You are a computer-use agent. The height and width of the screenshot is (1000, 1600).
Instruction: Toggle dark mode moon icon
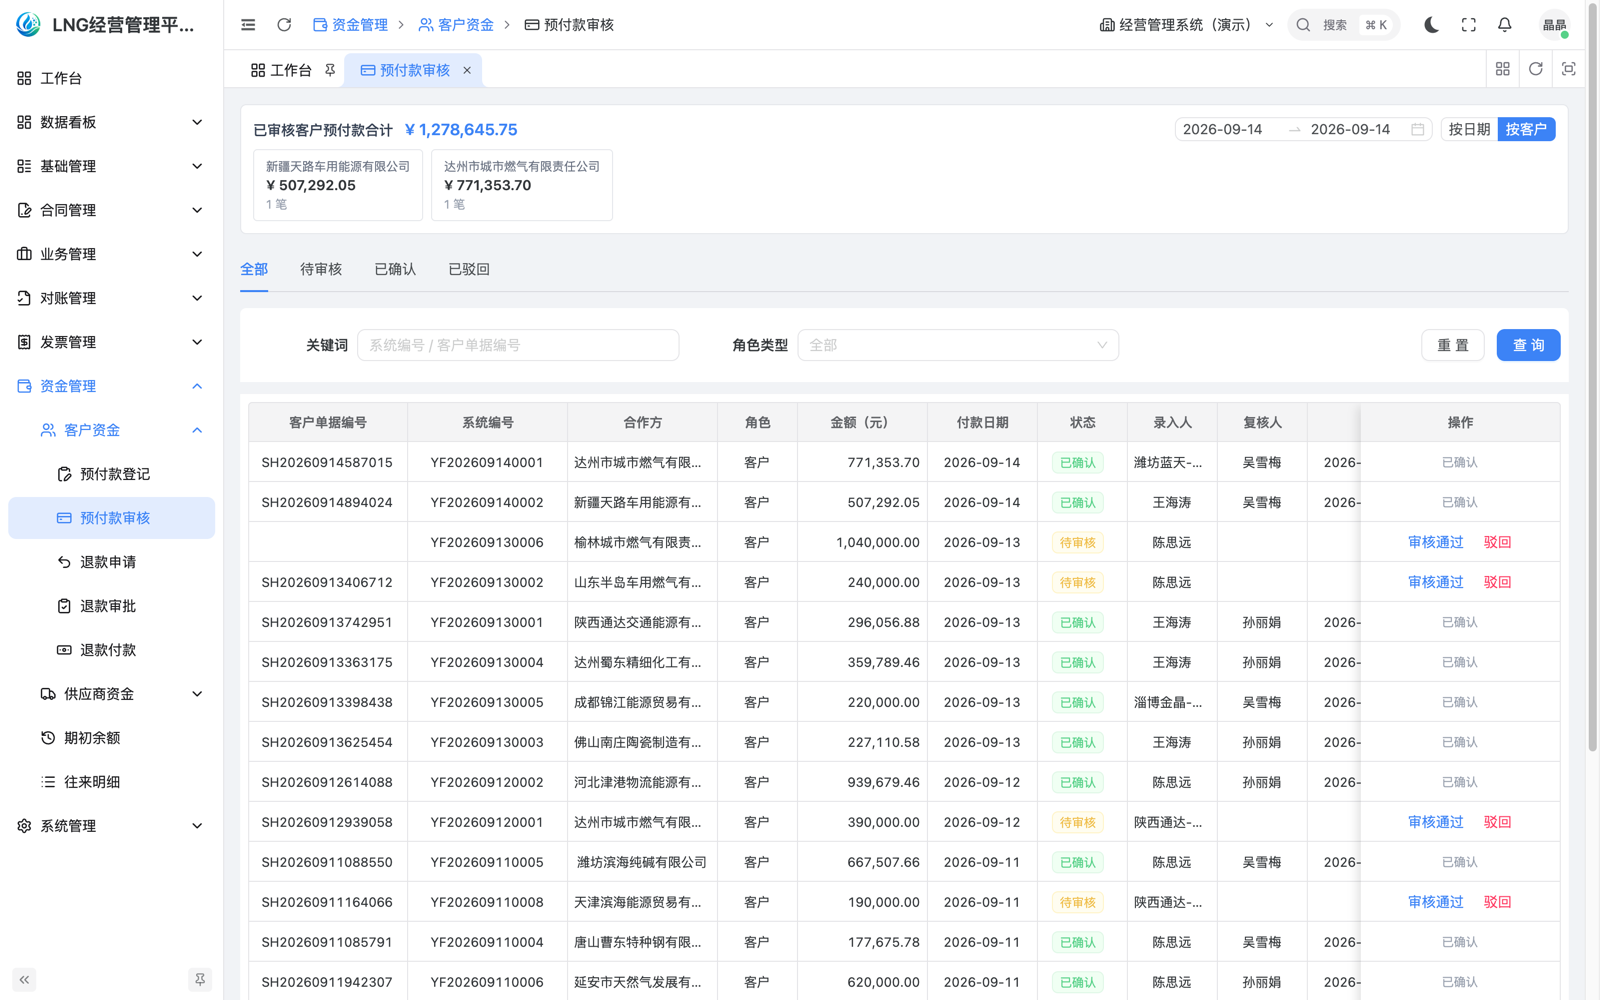pos(1431,25)
